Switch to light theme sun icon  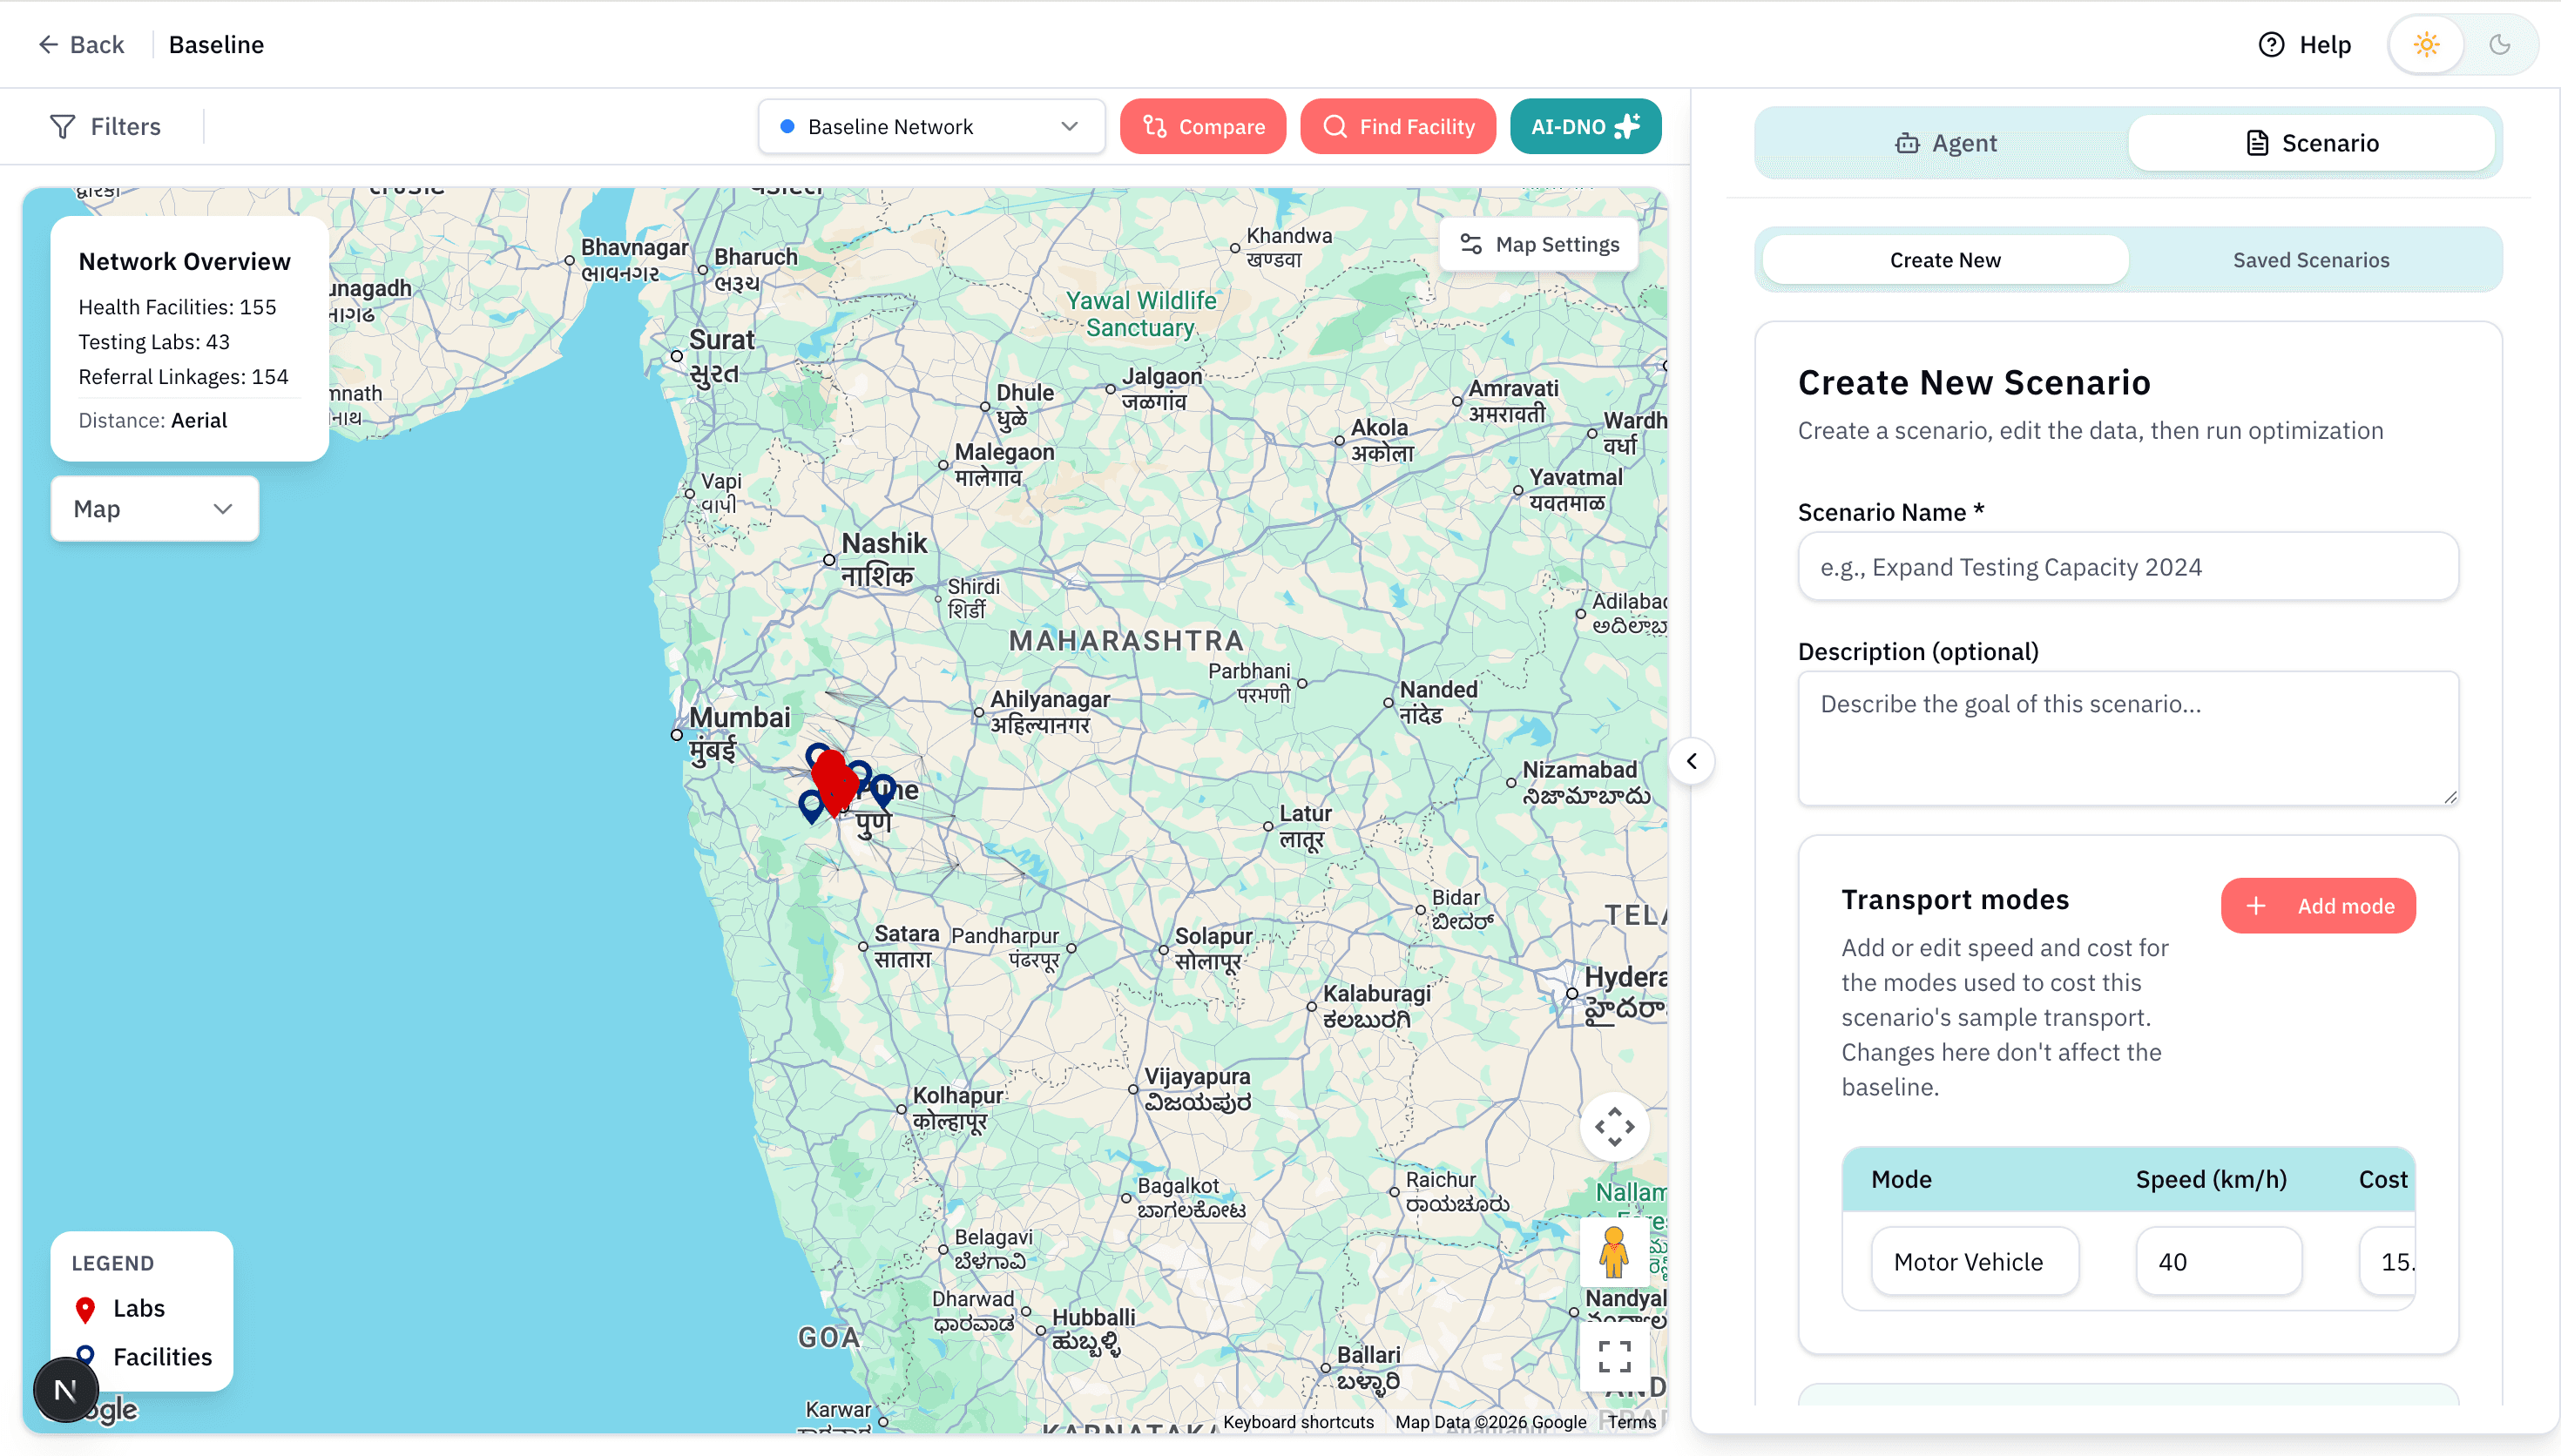coord(2426,44)
